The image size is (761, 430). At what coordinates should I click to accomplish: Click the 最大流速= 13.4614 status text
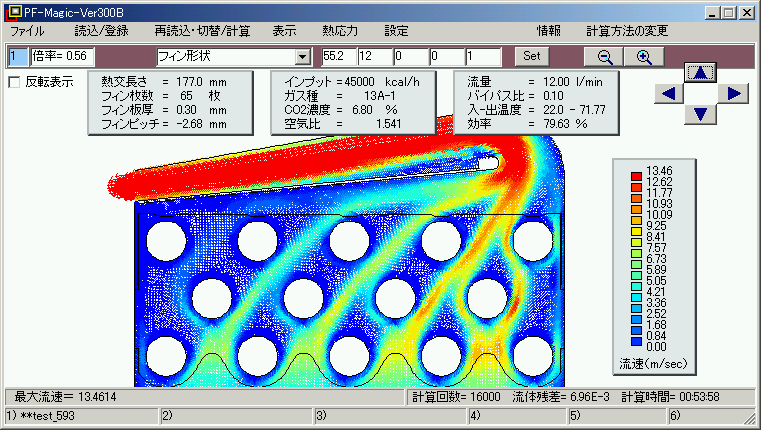point(65,397)
